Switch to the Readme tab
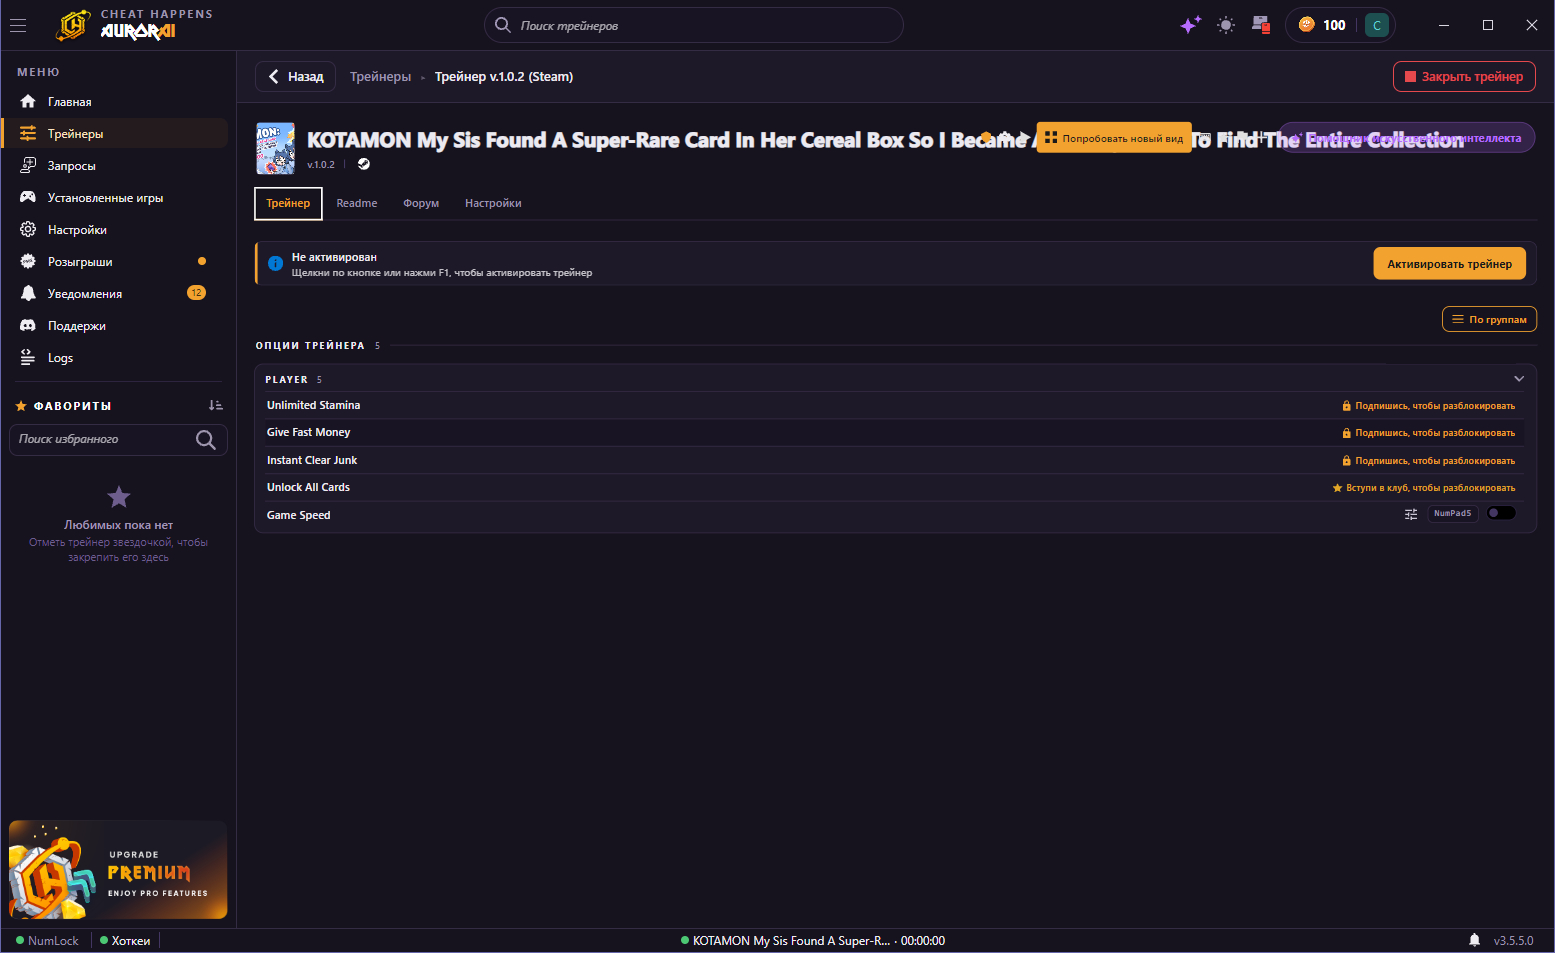The height and width of the screenshot is (953, 1555). pos(357,203)
